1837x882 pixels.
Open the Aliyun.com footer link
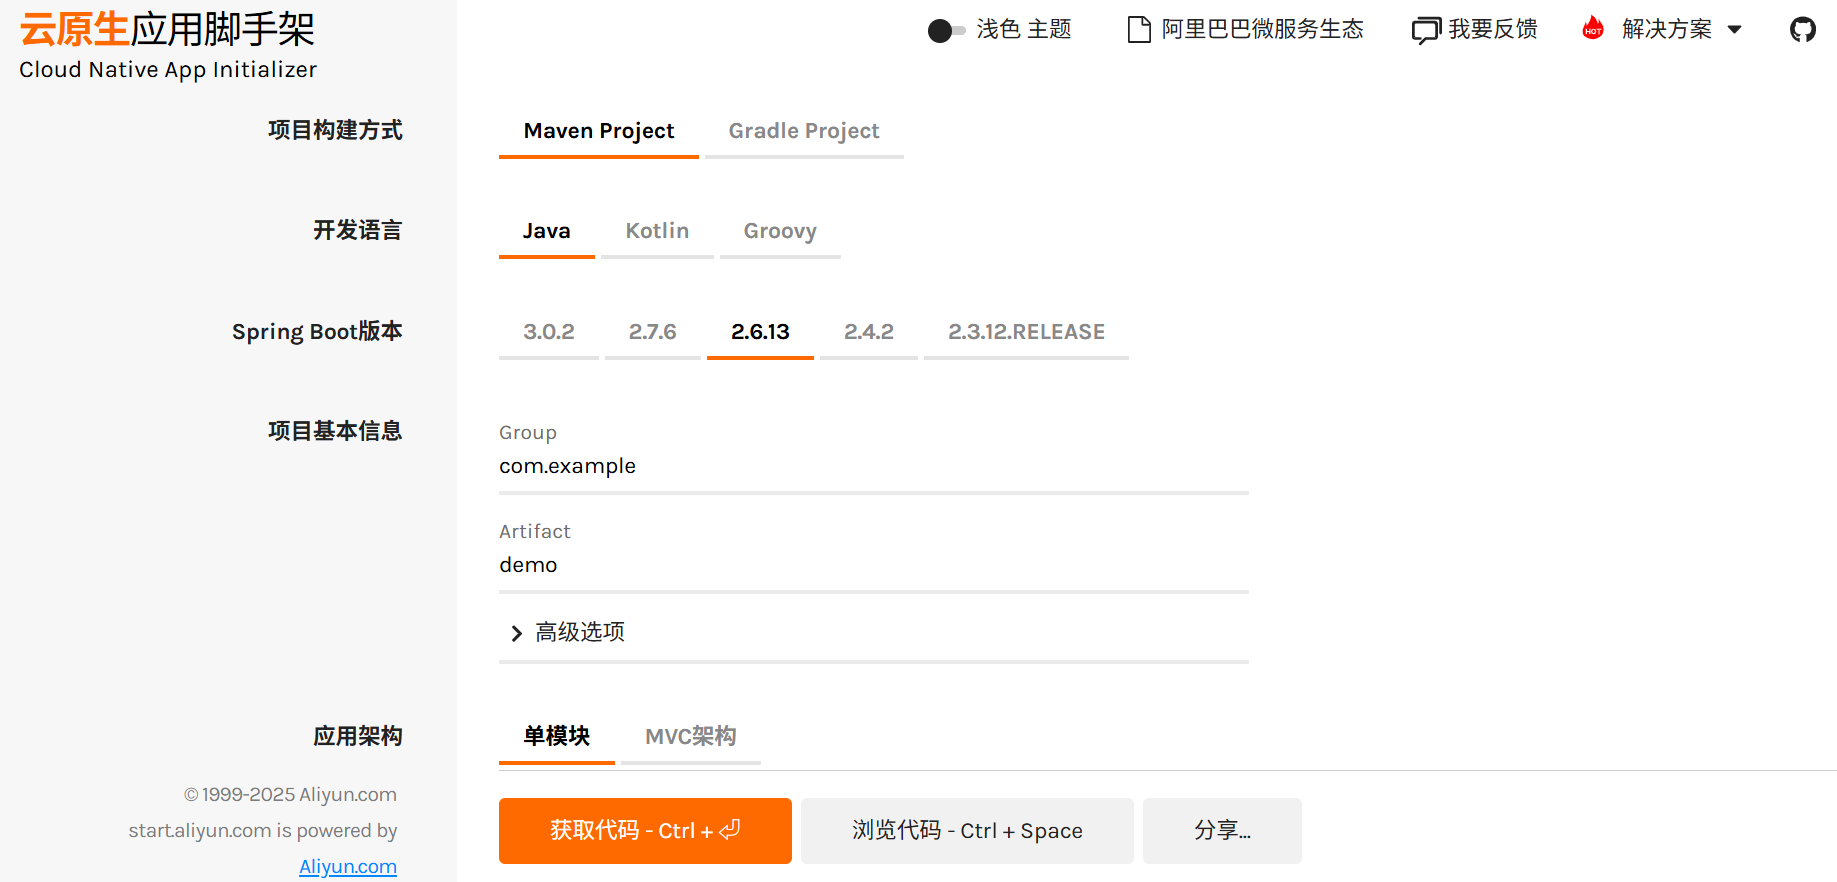pyautogui.click(x=348, y=867)
